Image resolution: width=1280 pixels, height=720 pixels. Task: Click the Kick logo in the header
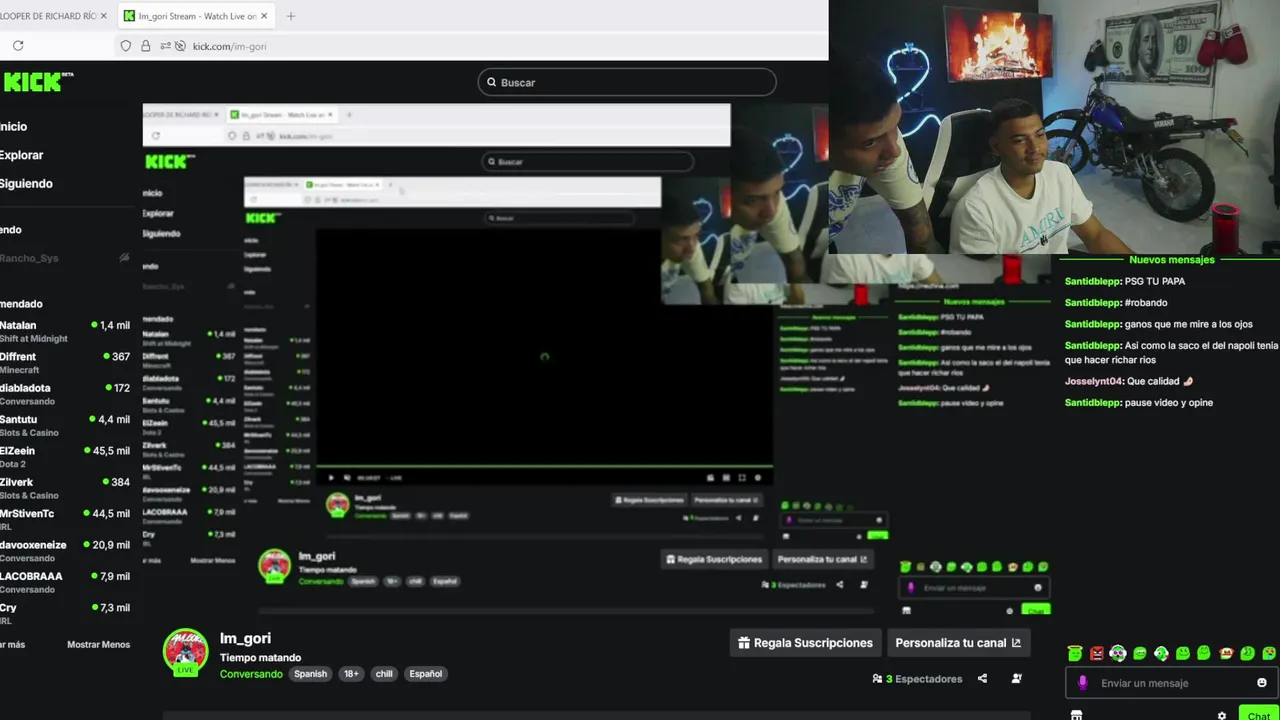point(38,82)
